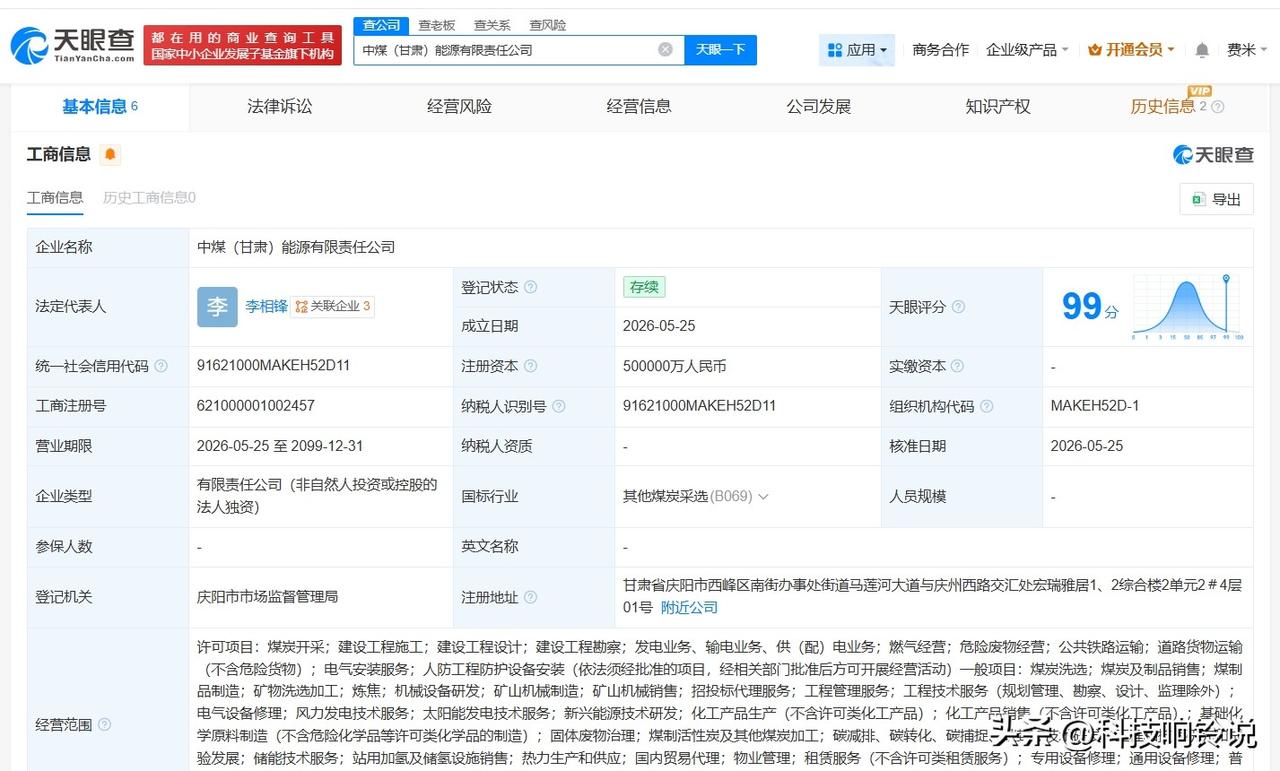Viewport: 1280px width, 771px height.
Task: Open the 商务合作 link
Action: point(940,50)
